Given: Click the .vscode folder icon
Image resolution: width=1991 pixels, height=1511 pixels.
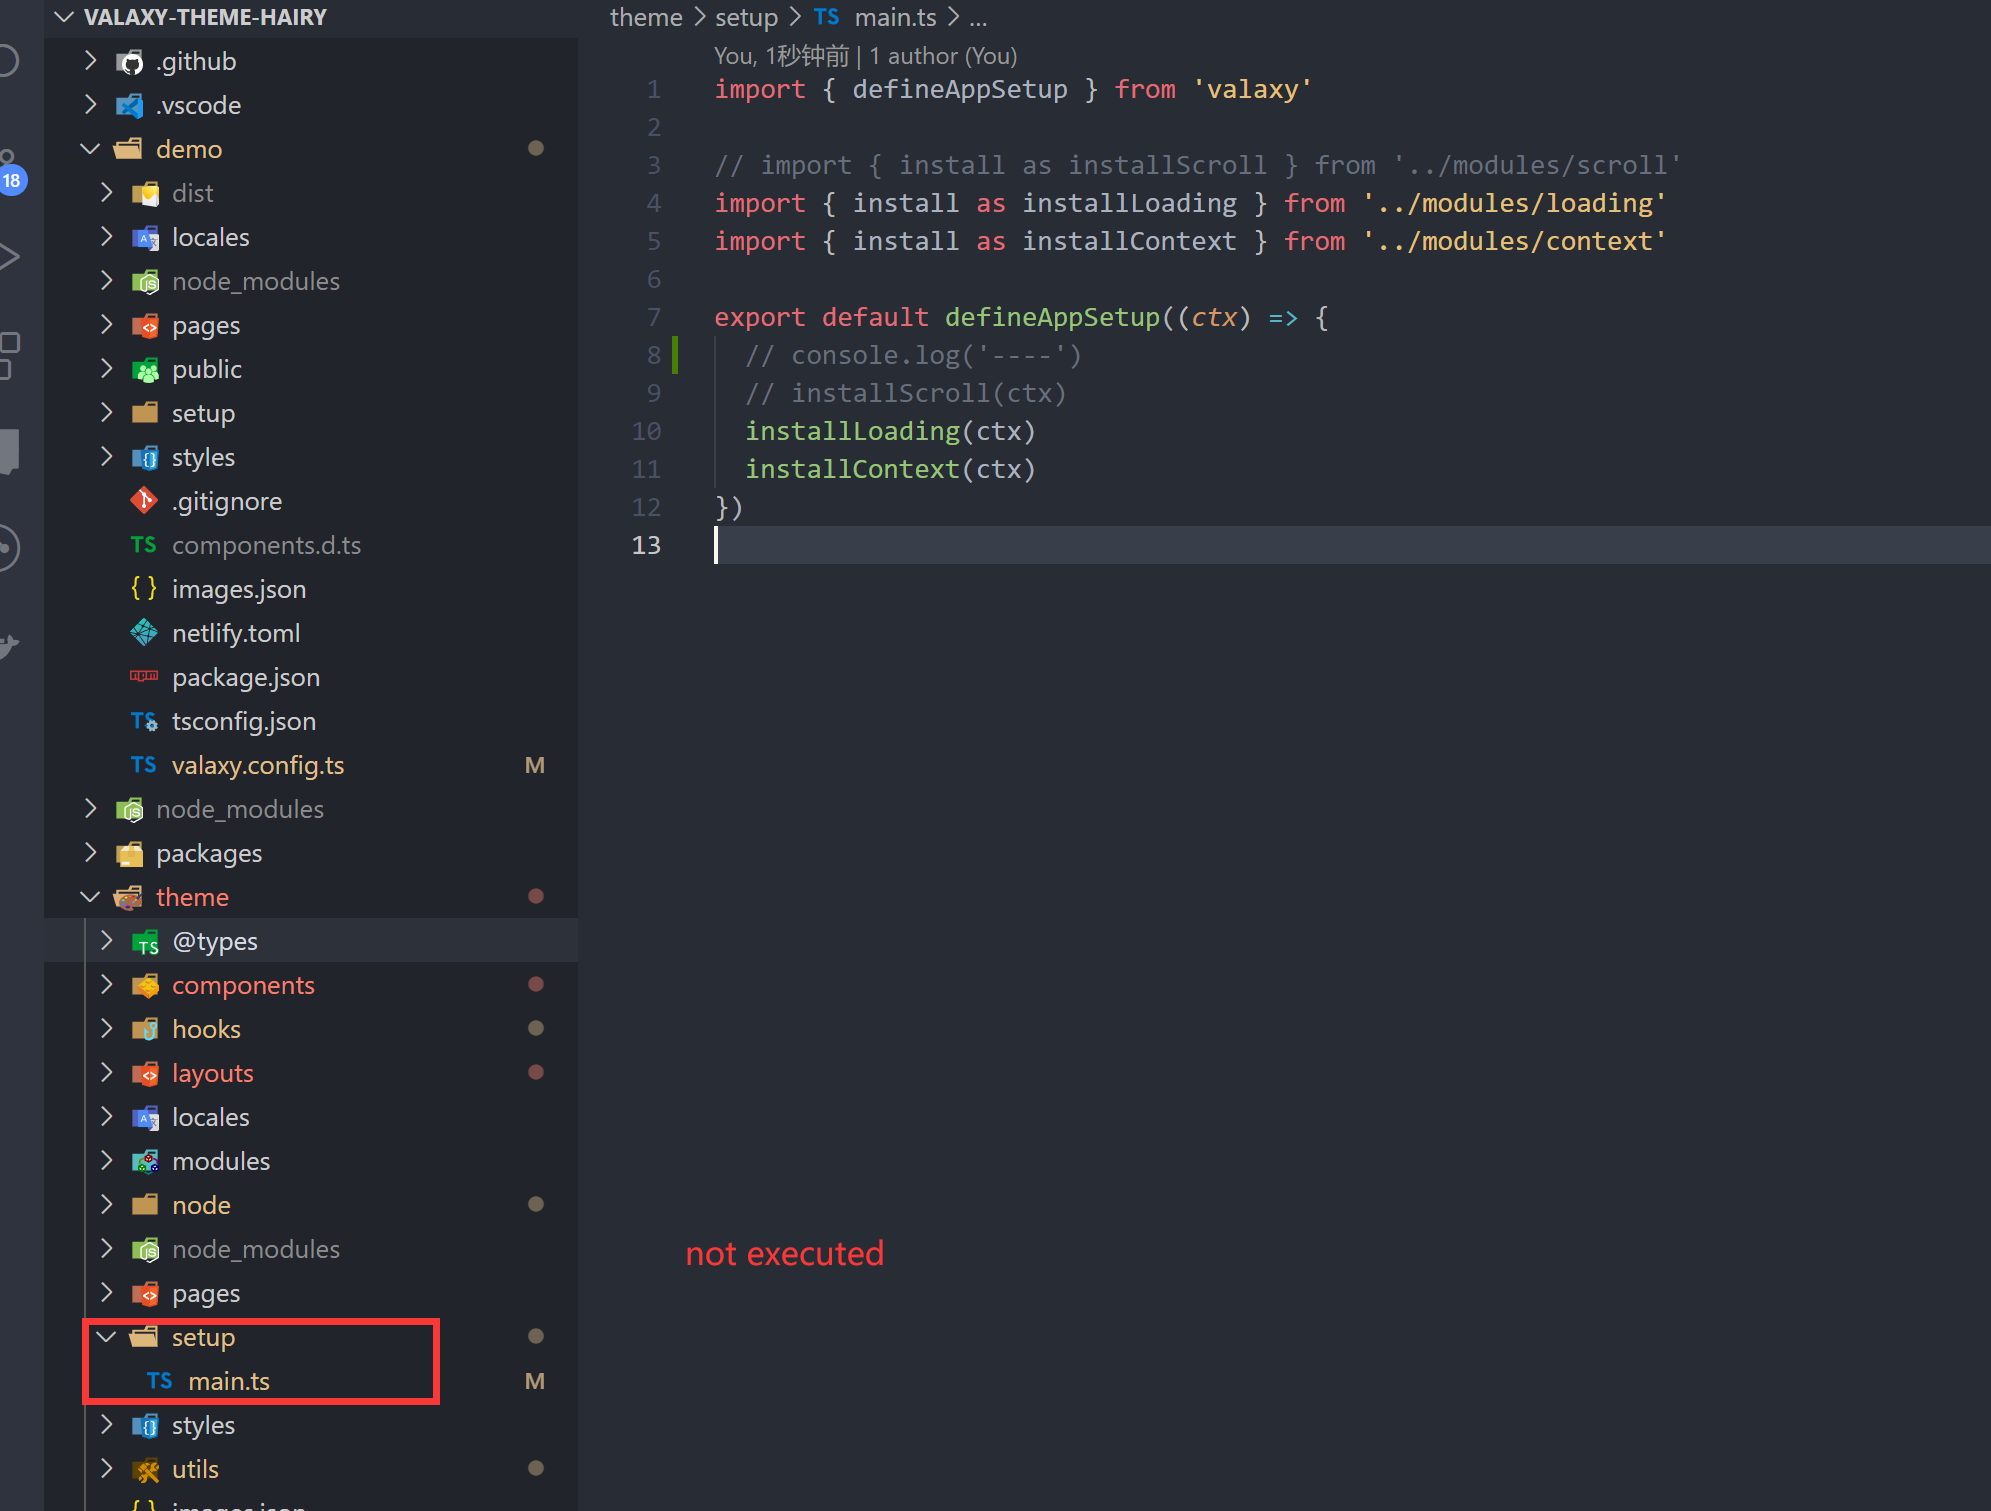Looking at the screenshot, I should [x=129, y=105].
